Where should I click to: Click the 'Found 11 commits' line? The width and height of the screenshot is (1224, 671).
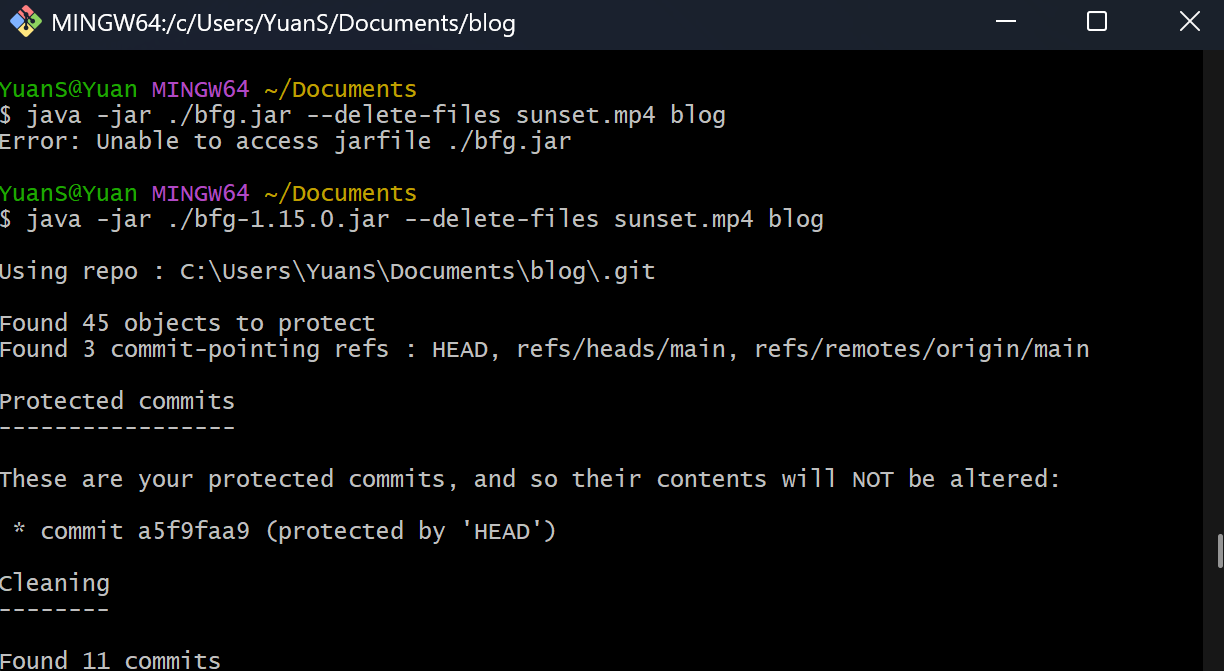[x=110, y=660]
